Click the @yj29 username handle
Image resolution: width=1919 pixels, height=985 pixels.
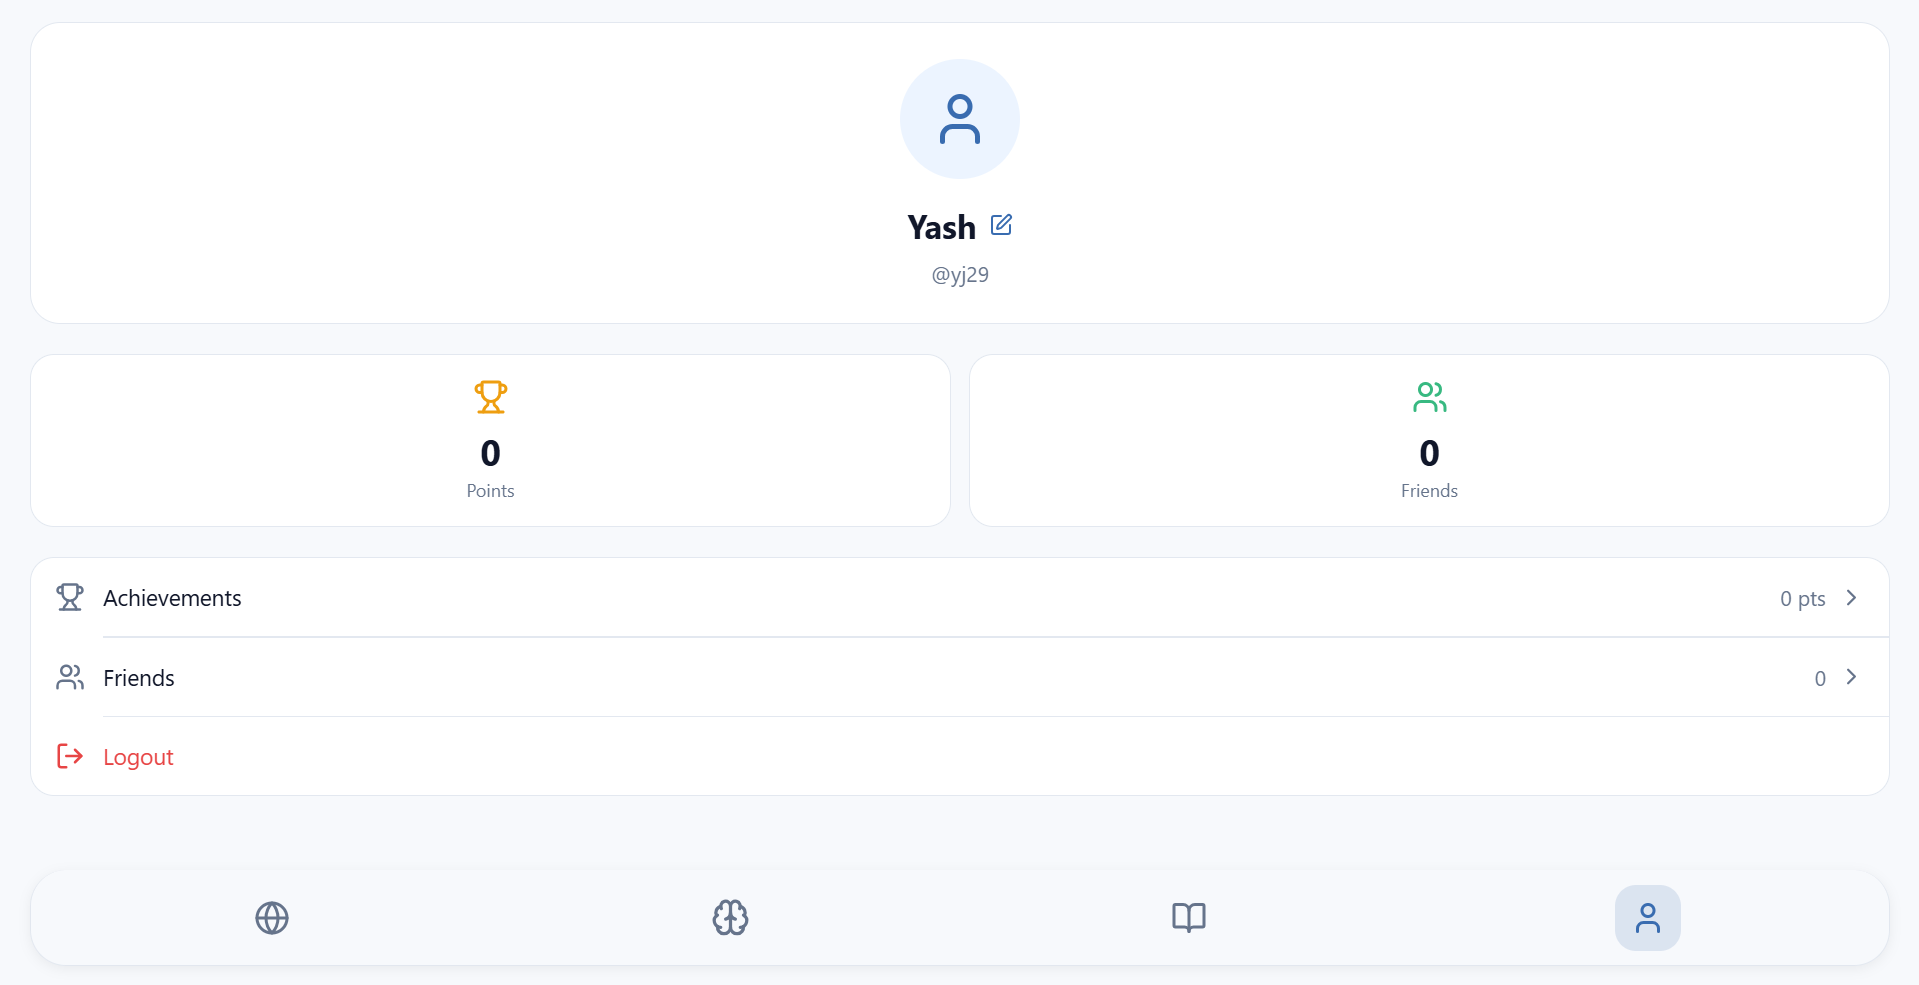tap(960, 274)
